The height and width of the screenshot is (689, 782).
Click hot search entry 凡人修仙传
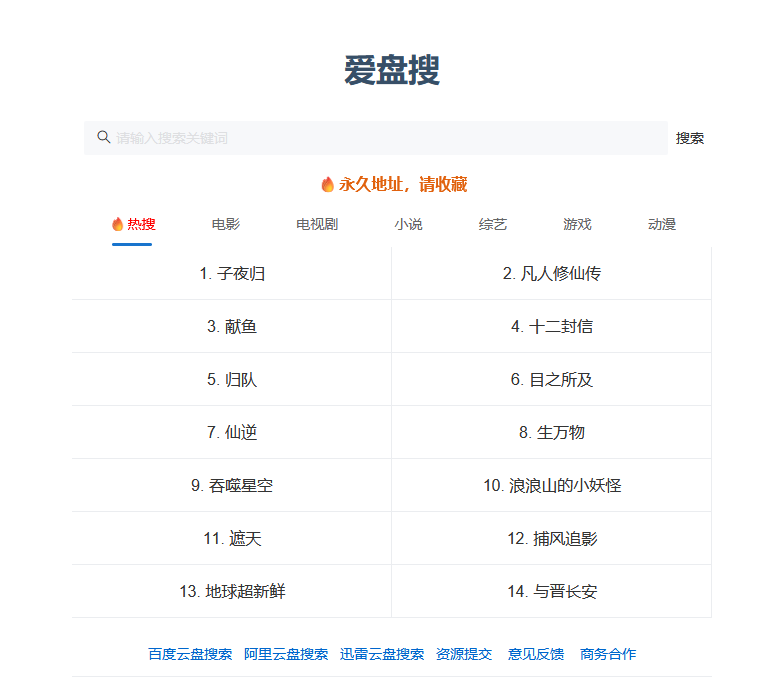tap(552, 273)
